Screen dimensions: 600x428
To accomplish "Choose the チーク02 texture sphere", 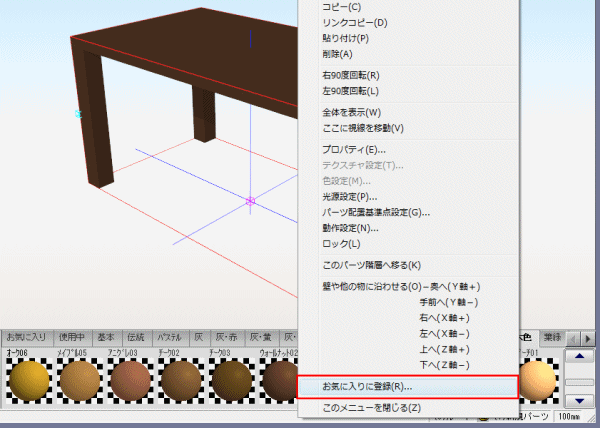I will coord(181,380).
